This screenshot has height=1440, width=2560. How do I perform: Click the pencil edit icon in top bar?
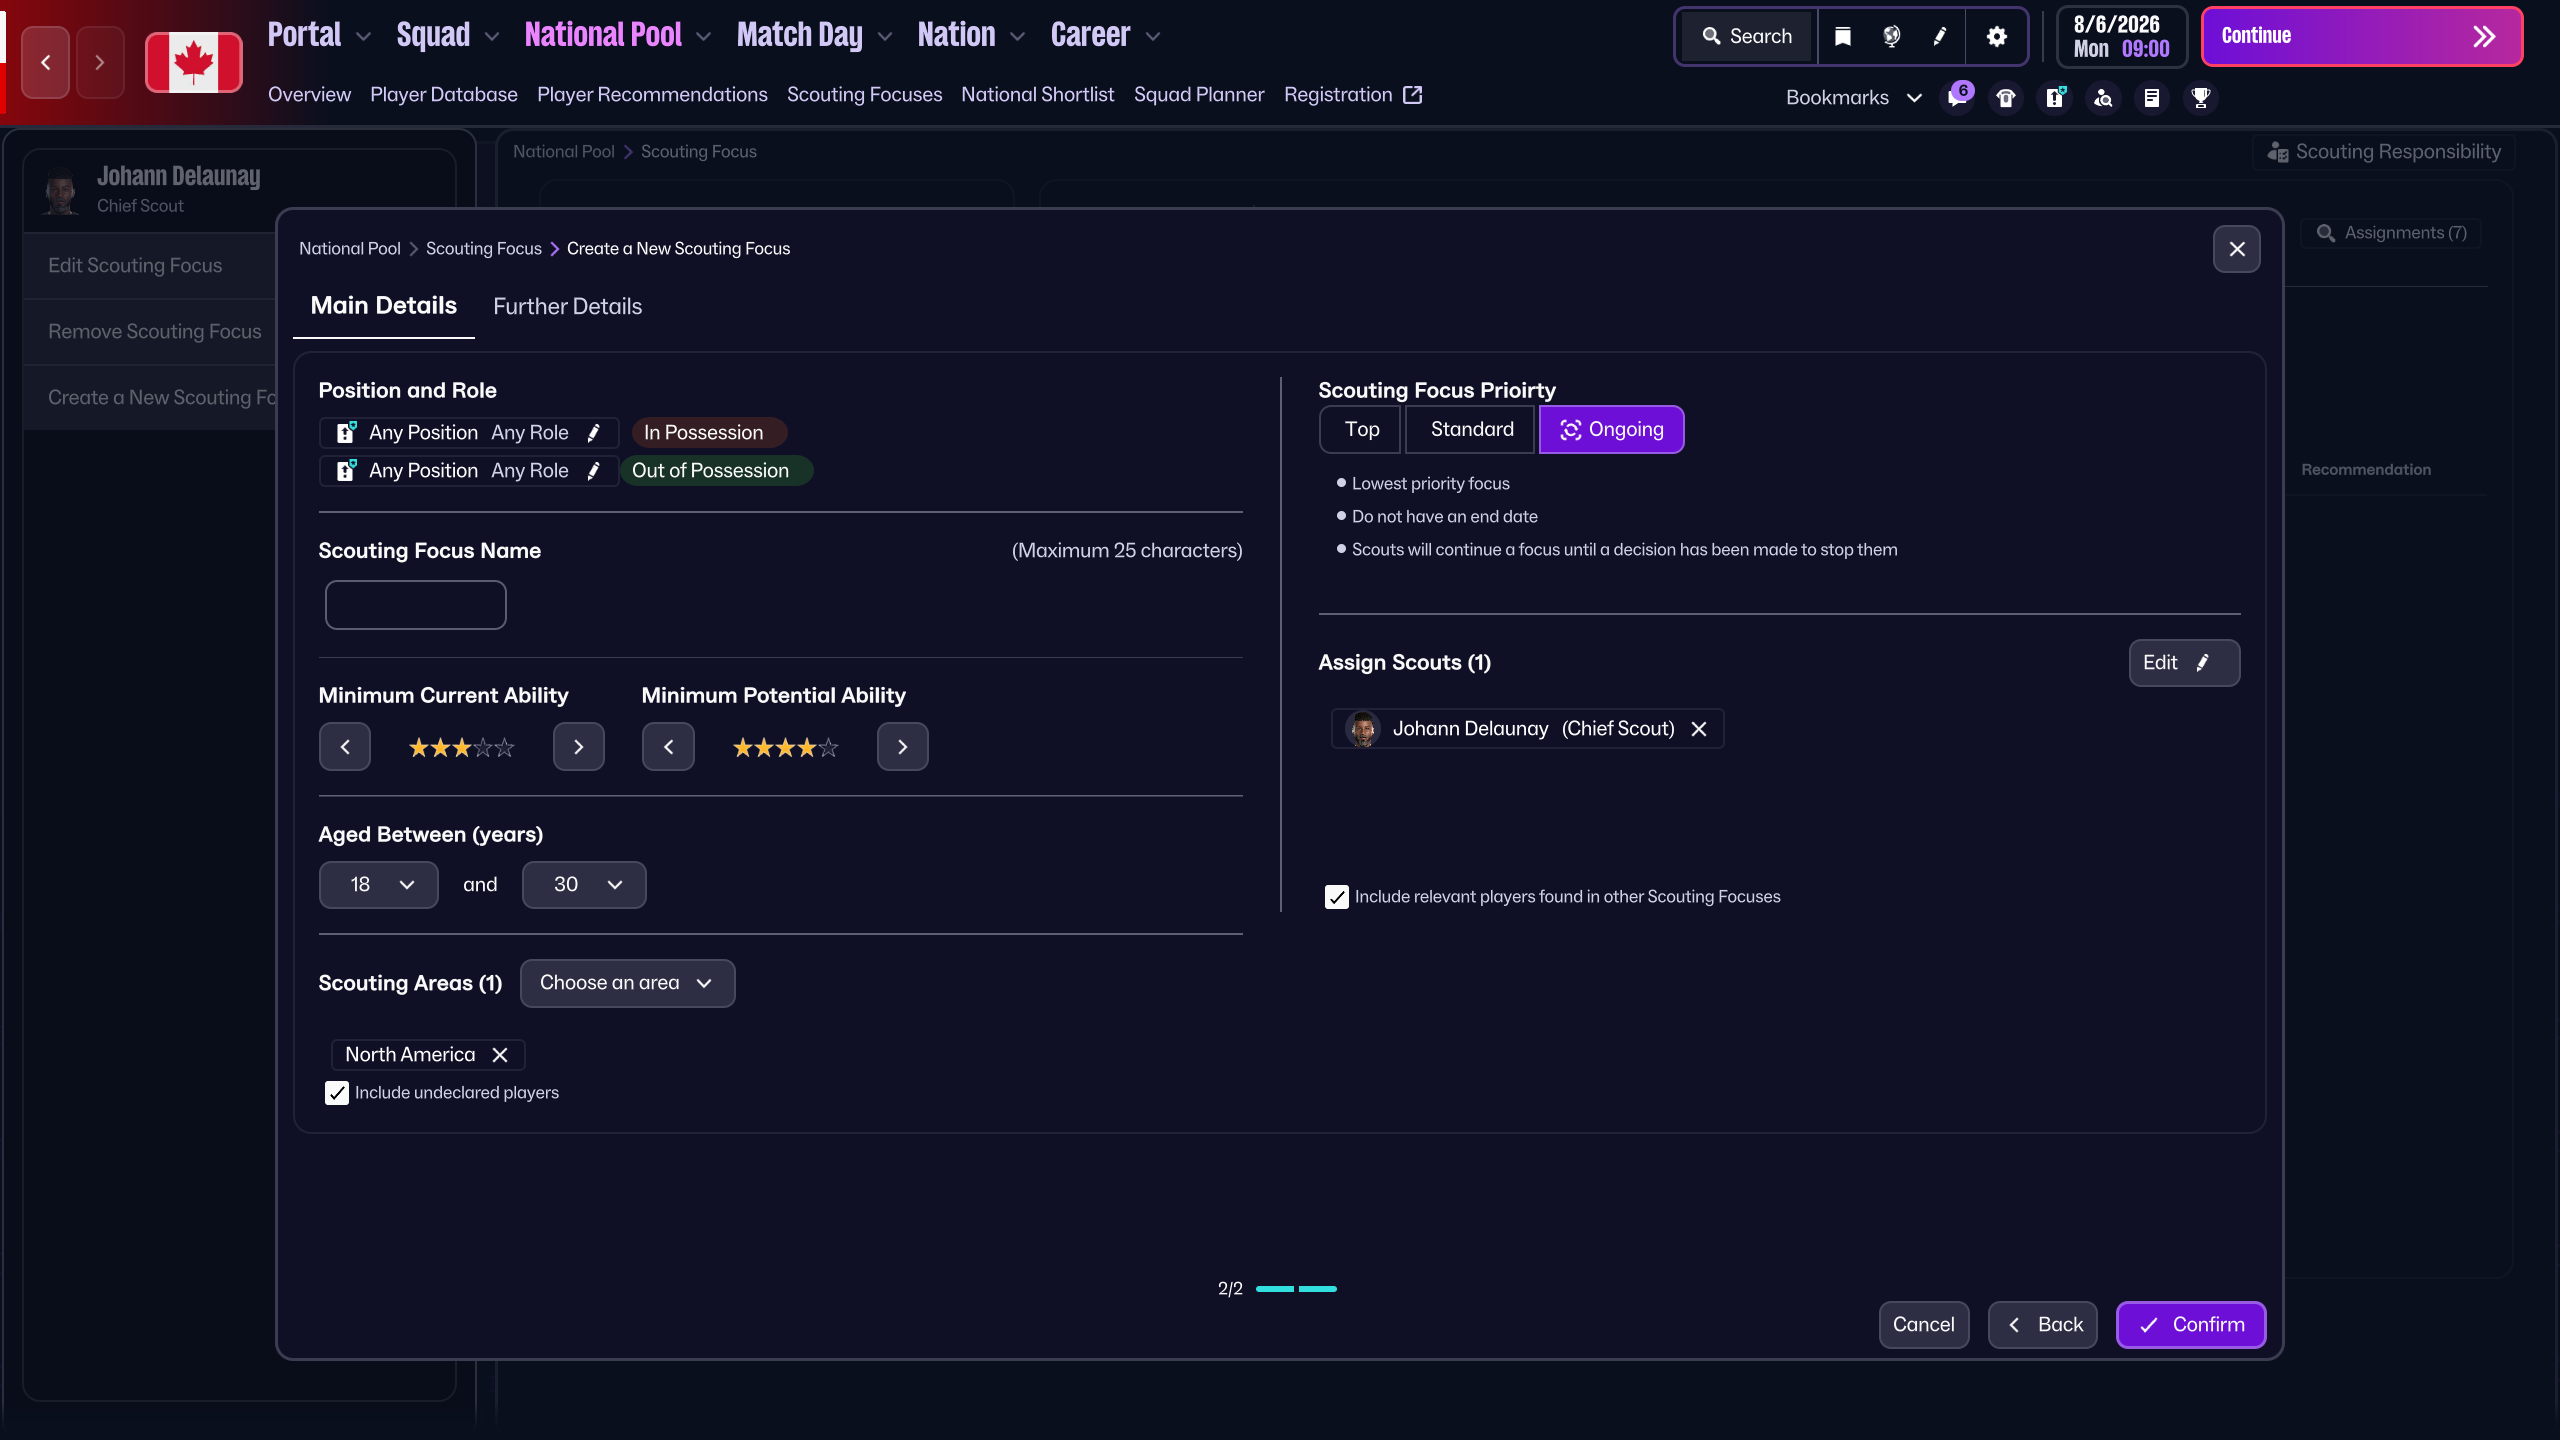pyautogui.click(x=1940, y=36)
